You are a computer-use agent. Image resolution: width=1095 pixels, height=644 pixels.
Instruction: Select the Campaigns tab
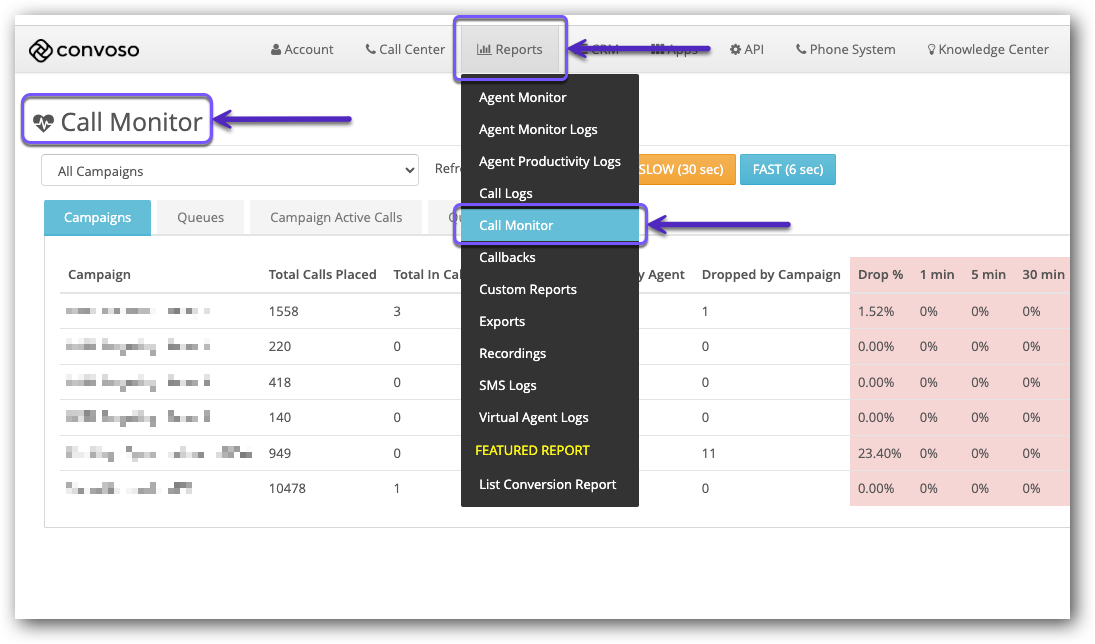(x=97, y=218)
